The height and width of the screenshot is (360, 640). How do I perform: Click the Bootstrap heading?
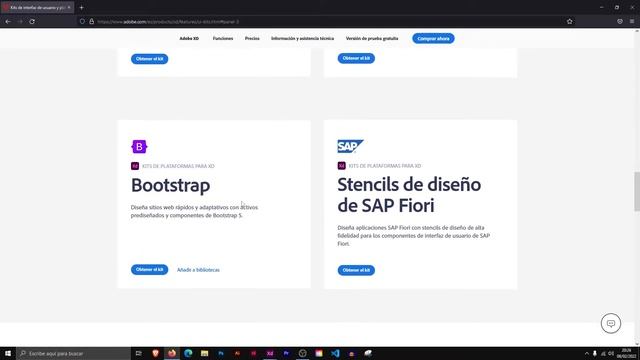(171, 185)
